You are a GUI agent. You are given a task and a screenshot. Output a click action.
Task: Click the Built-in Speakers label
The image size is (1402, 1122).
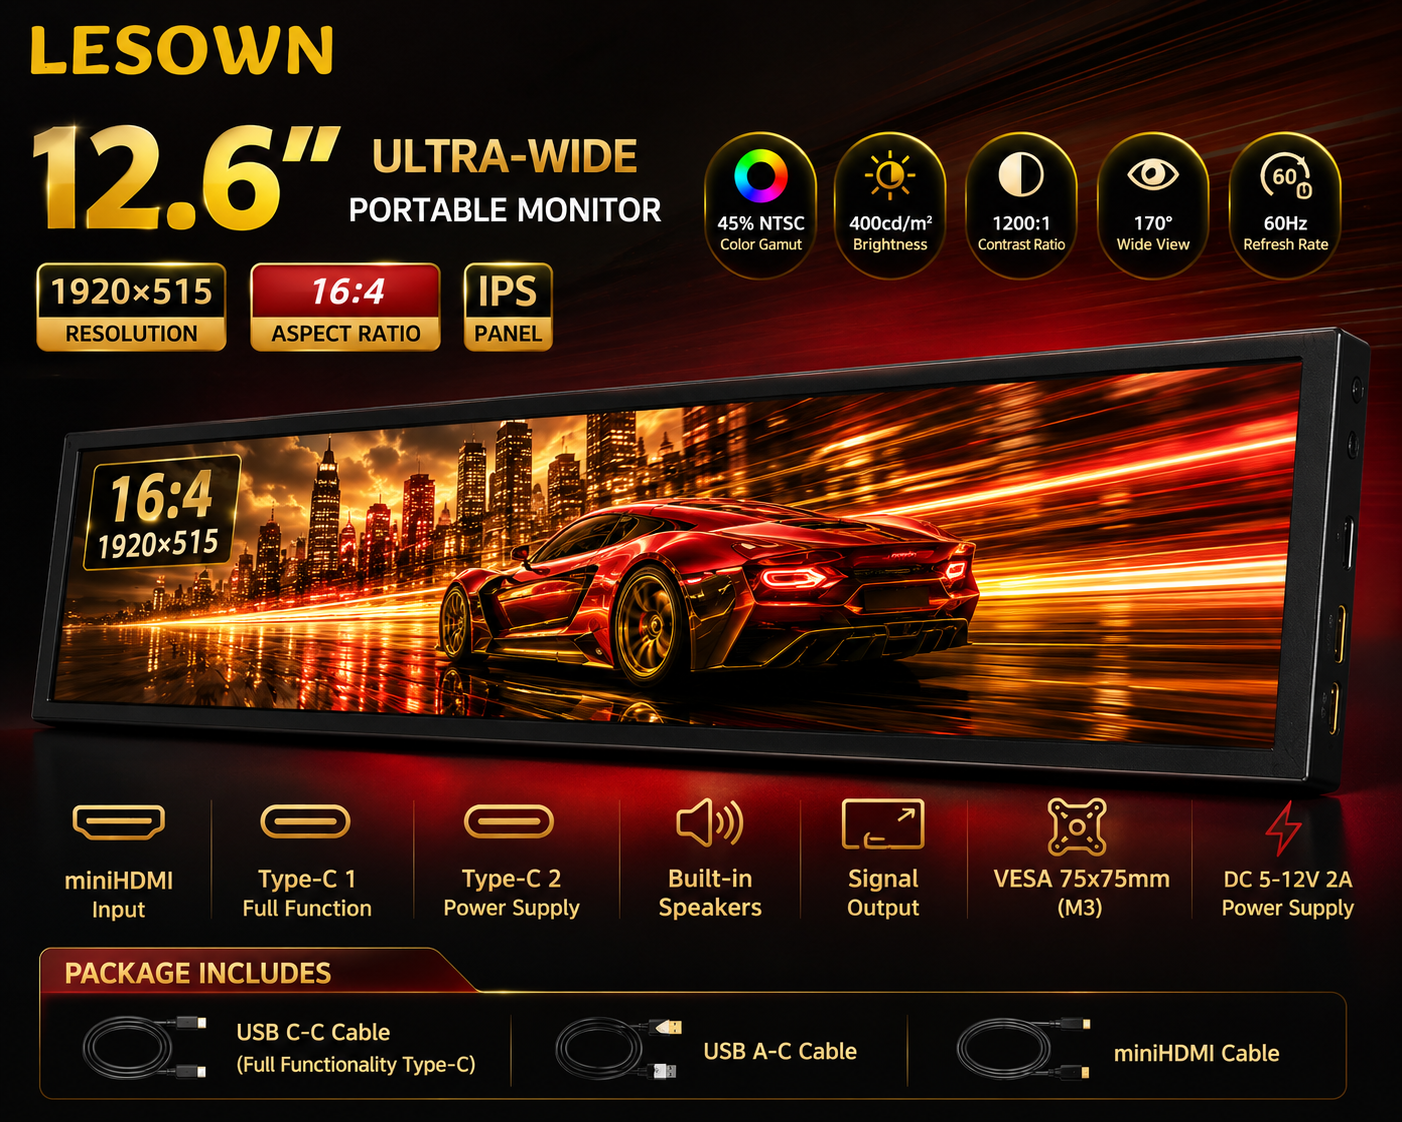(x=710, y=893)
